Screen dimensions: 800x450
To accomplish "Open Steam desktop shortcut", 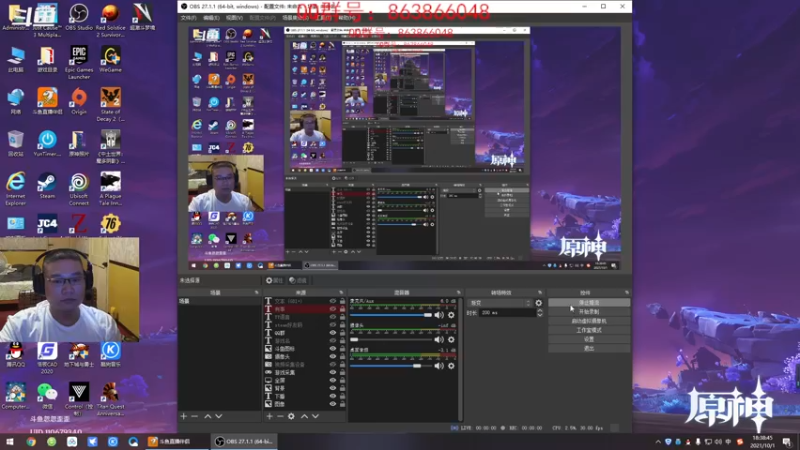I will click(47, 186).
